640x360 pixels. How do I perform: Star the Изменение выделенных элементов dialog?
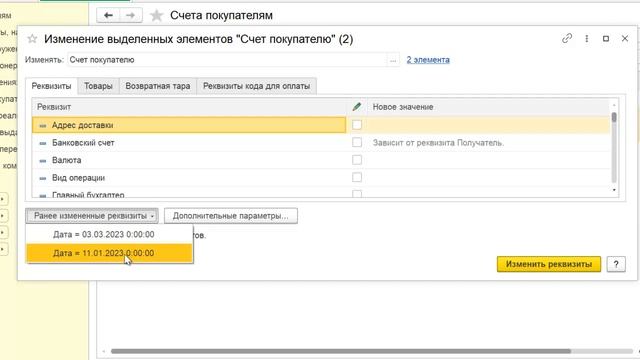(32, 39)
